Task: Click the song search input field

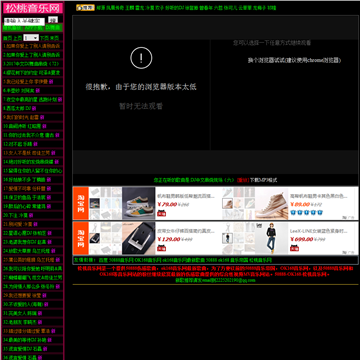Action: click(x=24, y=21)
